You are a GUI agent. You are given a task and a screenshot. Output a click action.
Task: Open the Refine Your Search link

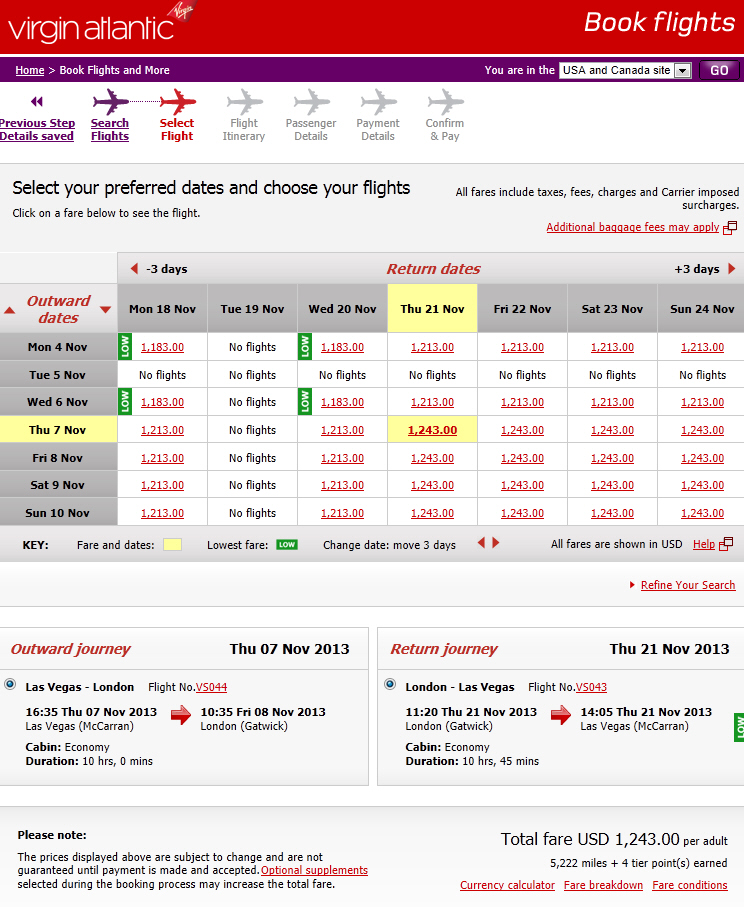coord(688,585)
